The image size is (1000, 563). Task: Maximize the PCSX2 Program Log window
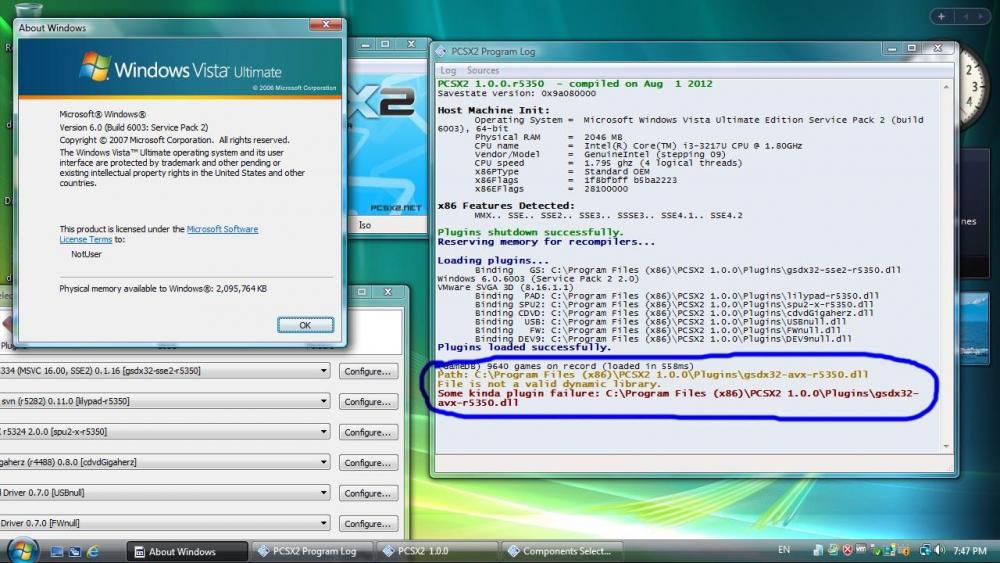[x=912, y=48]
